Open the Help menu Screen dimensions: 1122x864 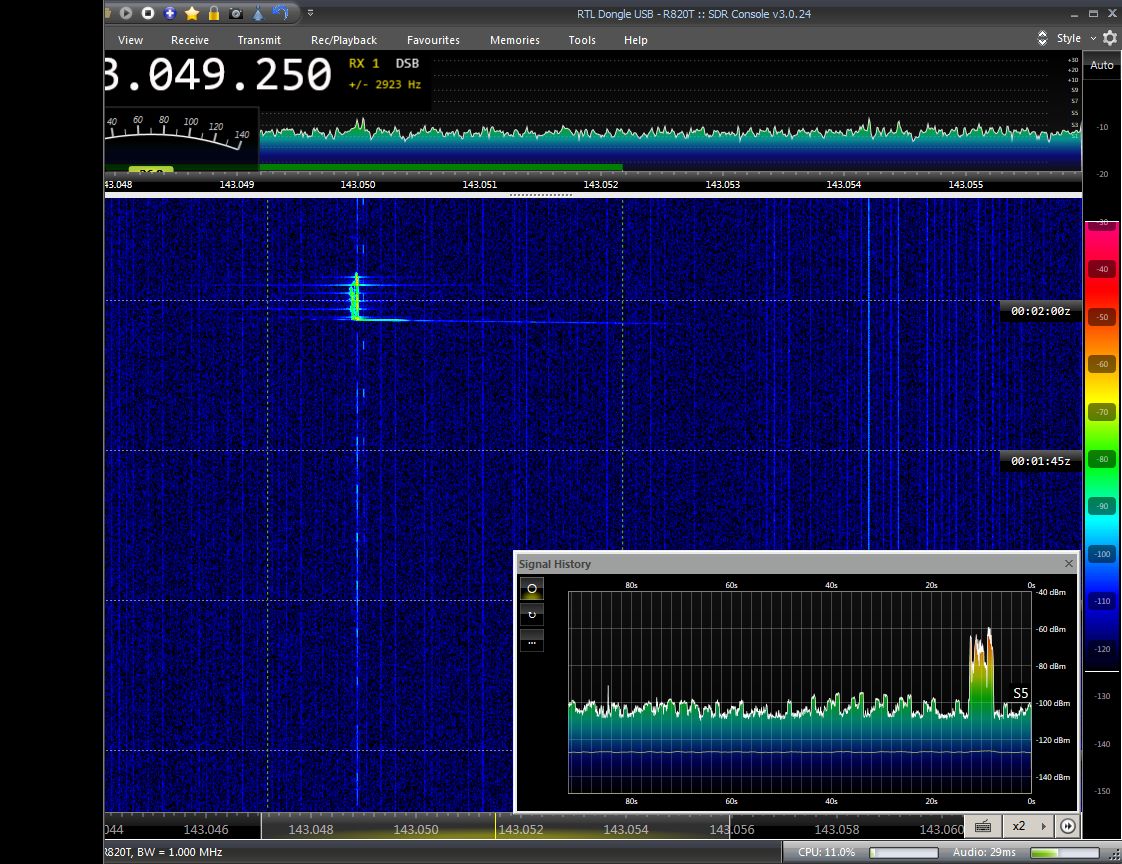click(x=635, y=40)
